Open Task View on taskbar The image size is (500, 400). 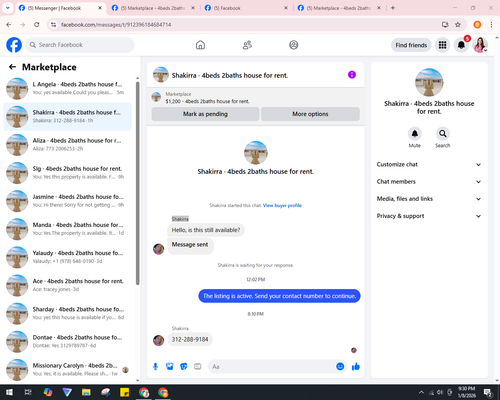[28, 392]
